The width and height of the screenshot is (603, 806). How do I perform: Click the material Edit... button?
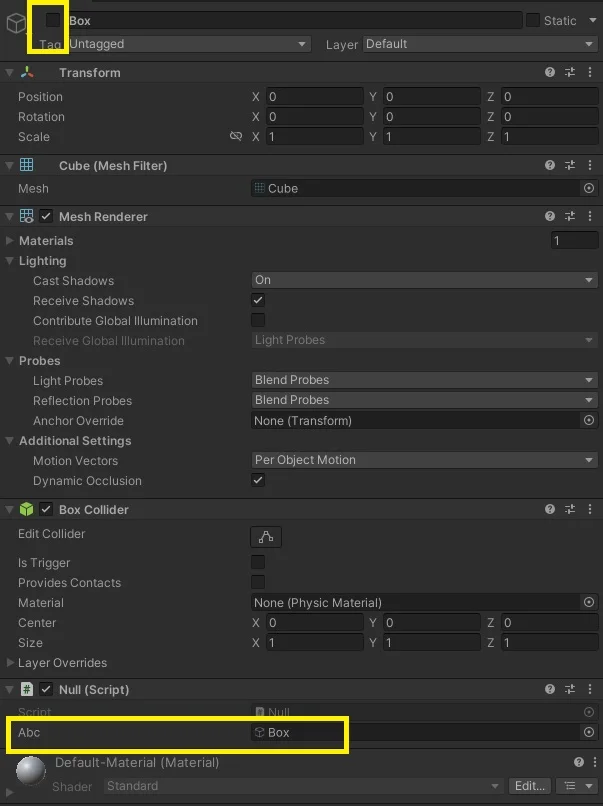click(530, 786)
